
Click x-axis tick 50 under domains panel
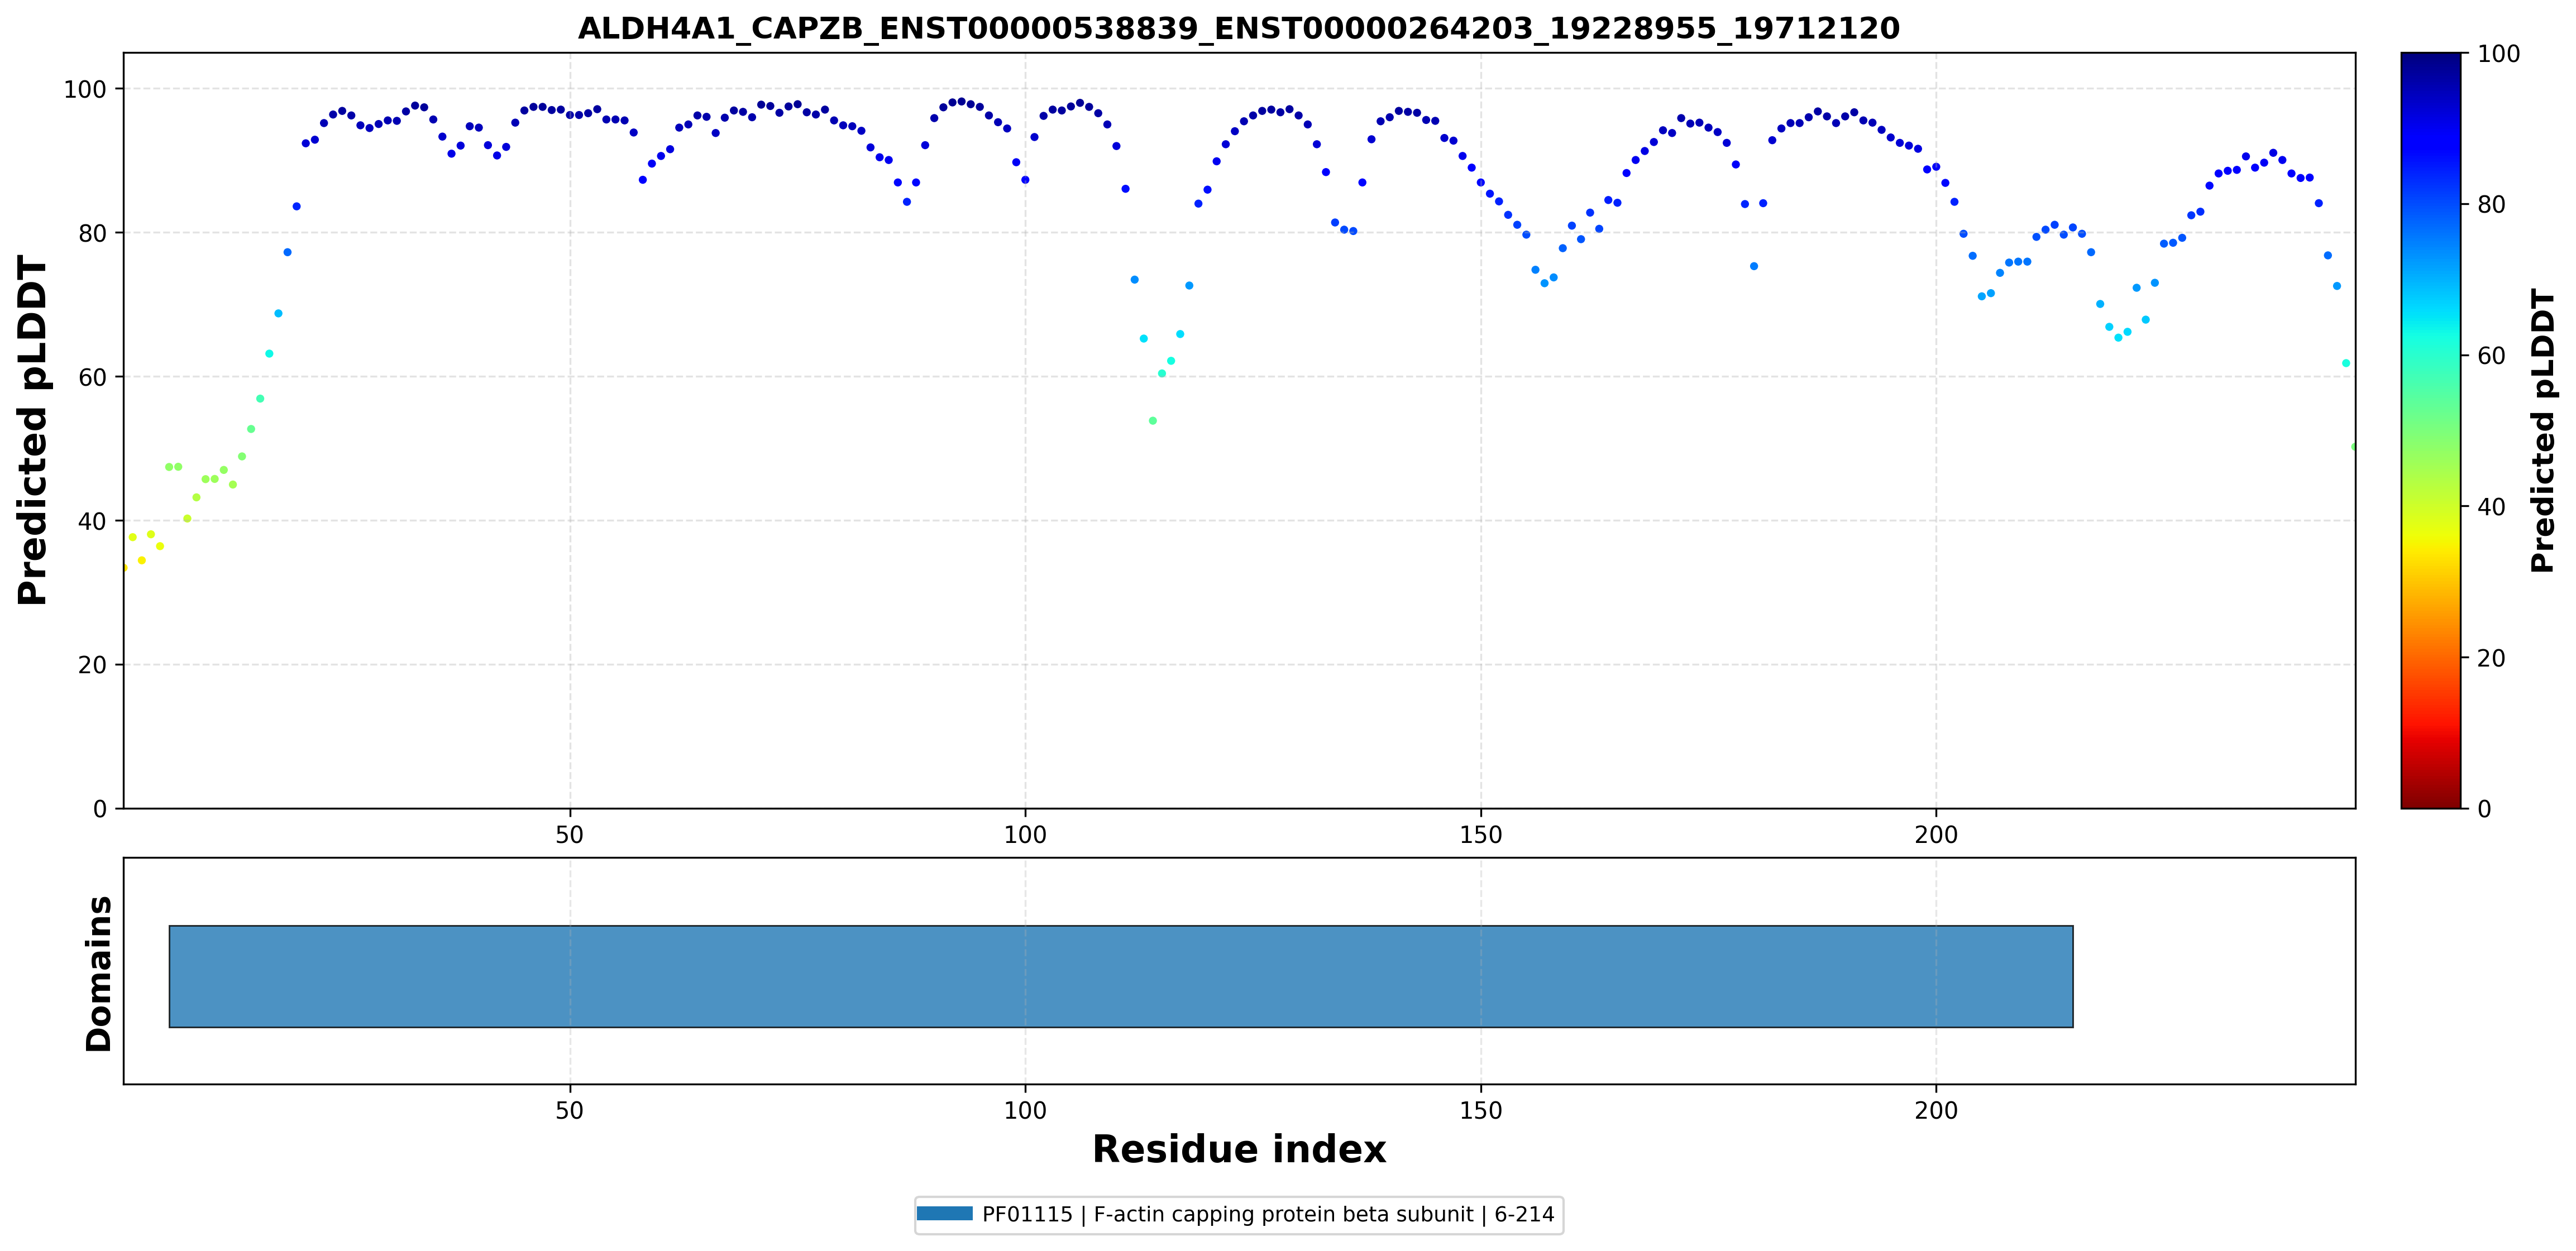(x=569, y=1110)
